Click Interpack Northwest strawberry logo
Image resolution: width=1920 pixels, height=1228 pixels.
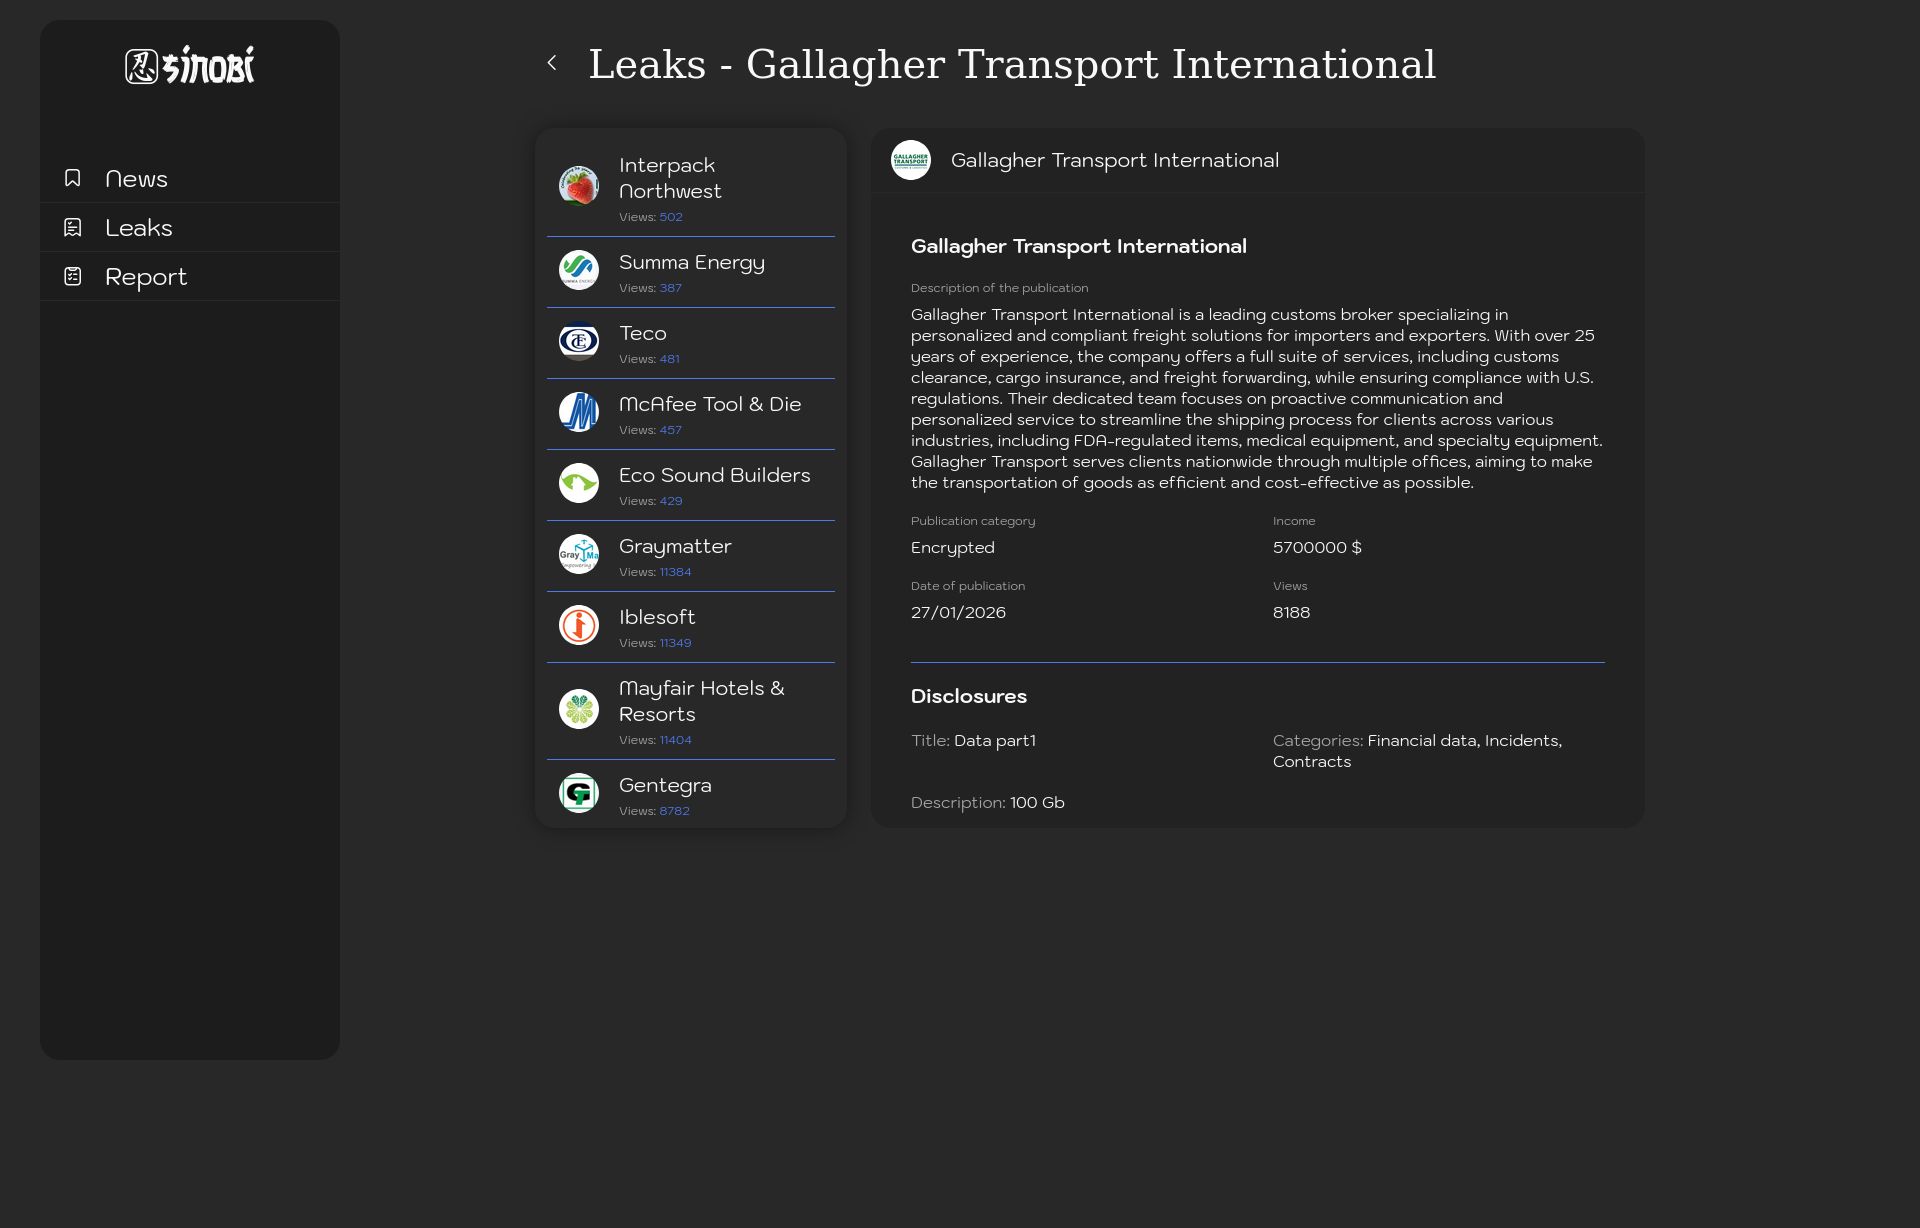(x=578, y=186)
